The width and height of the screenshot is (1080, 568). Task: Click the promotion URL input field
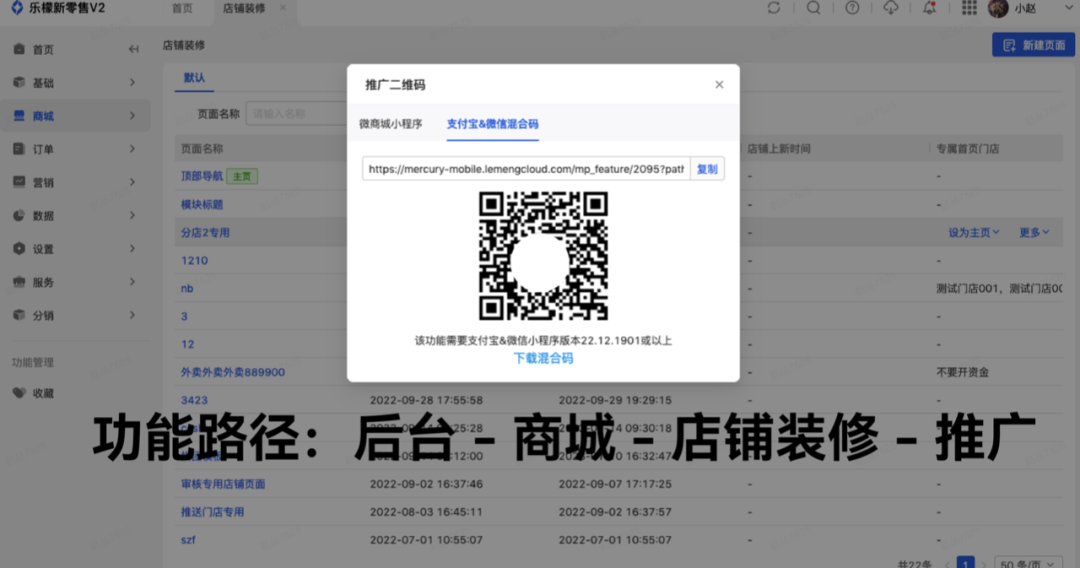pos(526,169)
